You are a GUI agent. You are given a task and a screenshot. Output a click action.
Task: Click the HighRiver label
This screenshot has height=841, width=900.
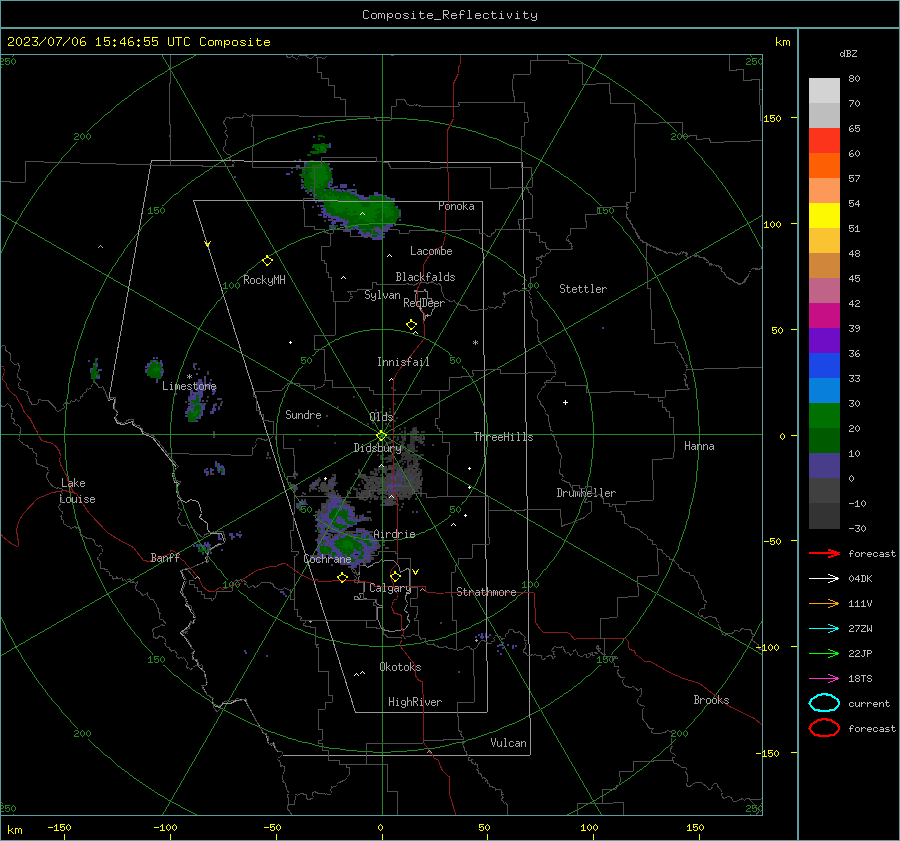tap(415, 702)
